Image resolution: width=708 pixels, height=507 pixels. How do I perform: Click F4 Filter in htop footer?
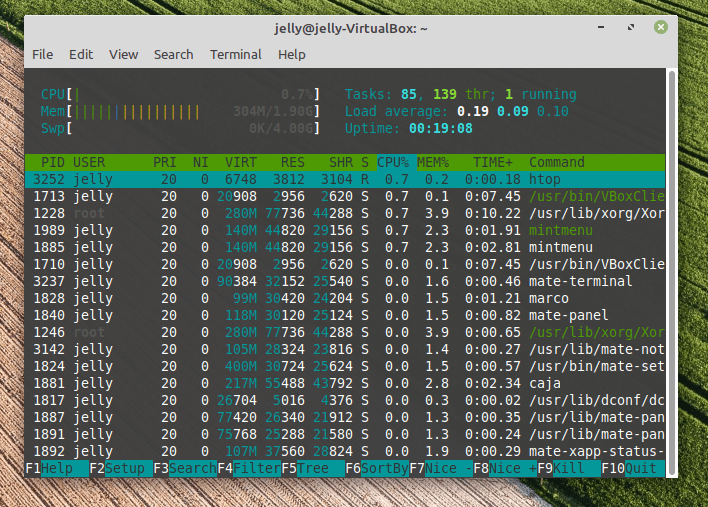coord(249,468)
